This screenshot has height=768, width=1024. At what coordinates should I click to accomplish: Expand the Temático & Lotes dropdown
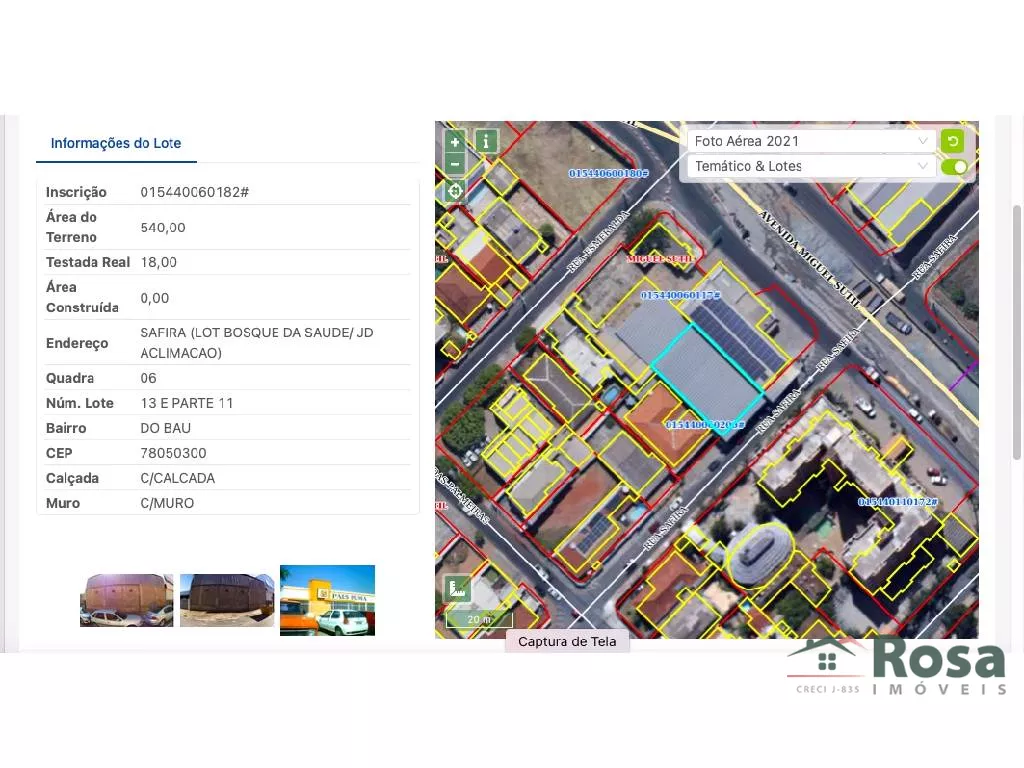[811, 167]
